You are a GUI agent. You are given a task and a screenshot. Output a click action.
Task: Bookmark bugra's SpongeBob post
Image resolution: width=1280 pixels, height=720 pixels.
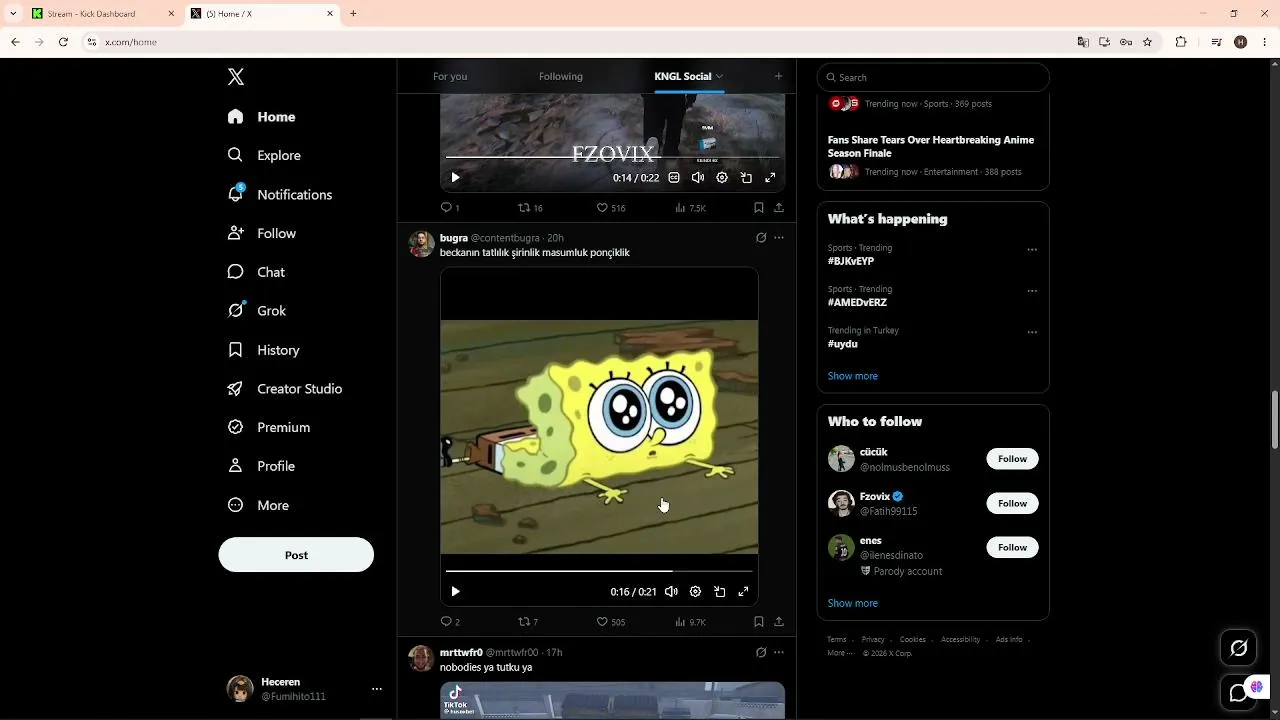759,622
